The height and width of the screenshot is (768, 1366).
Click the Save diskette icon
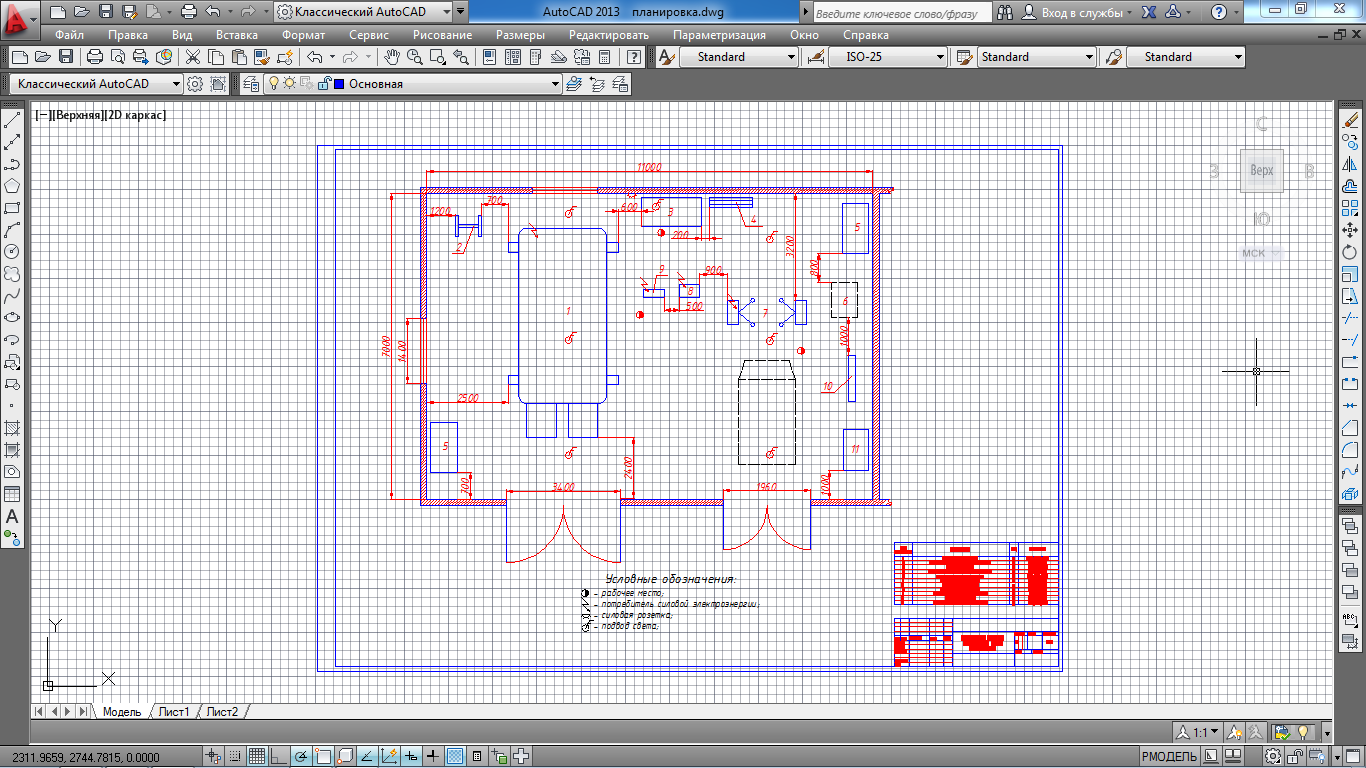66,57
